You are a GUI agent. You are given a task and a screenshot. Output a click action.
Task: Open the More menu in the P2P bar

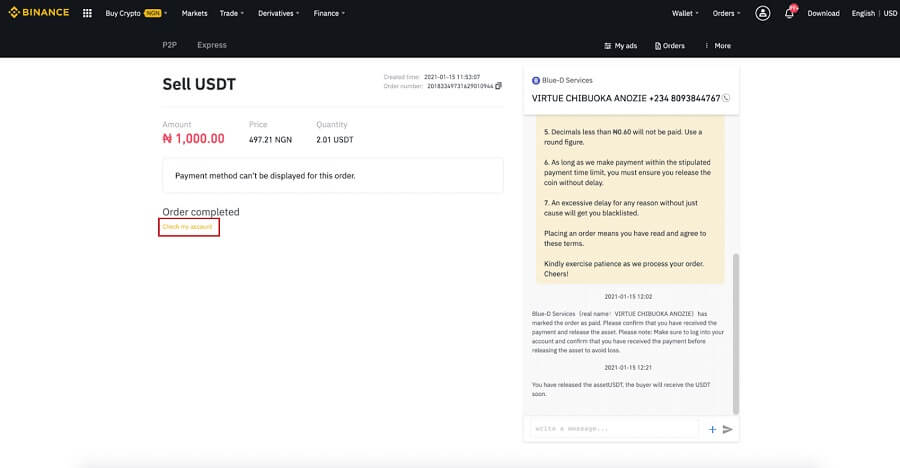click(717, 45)
